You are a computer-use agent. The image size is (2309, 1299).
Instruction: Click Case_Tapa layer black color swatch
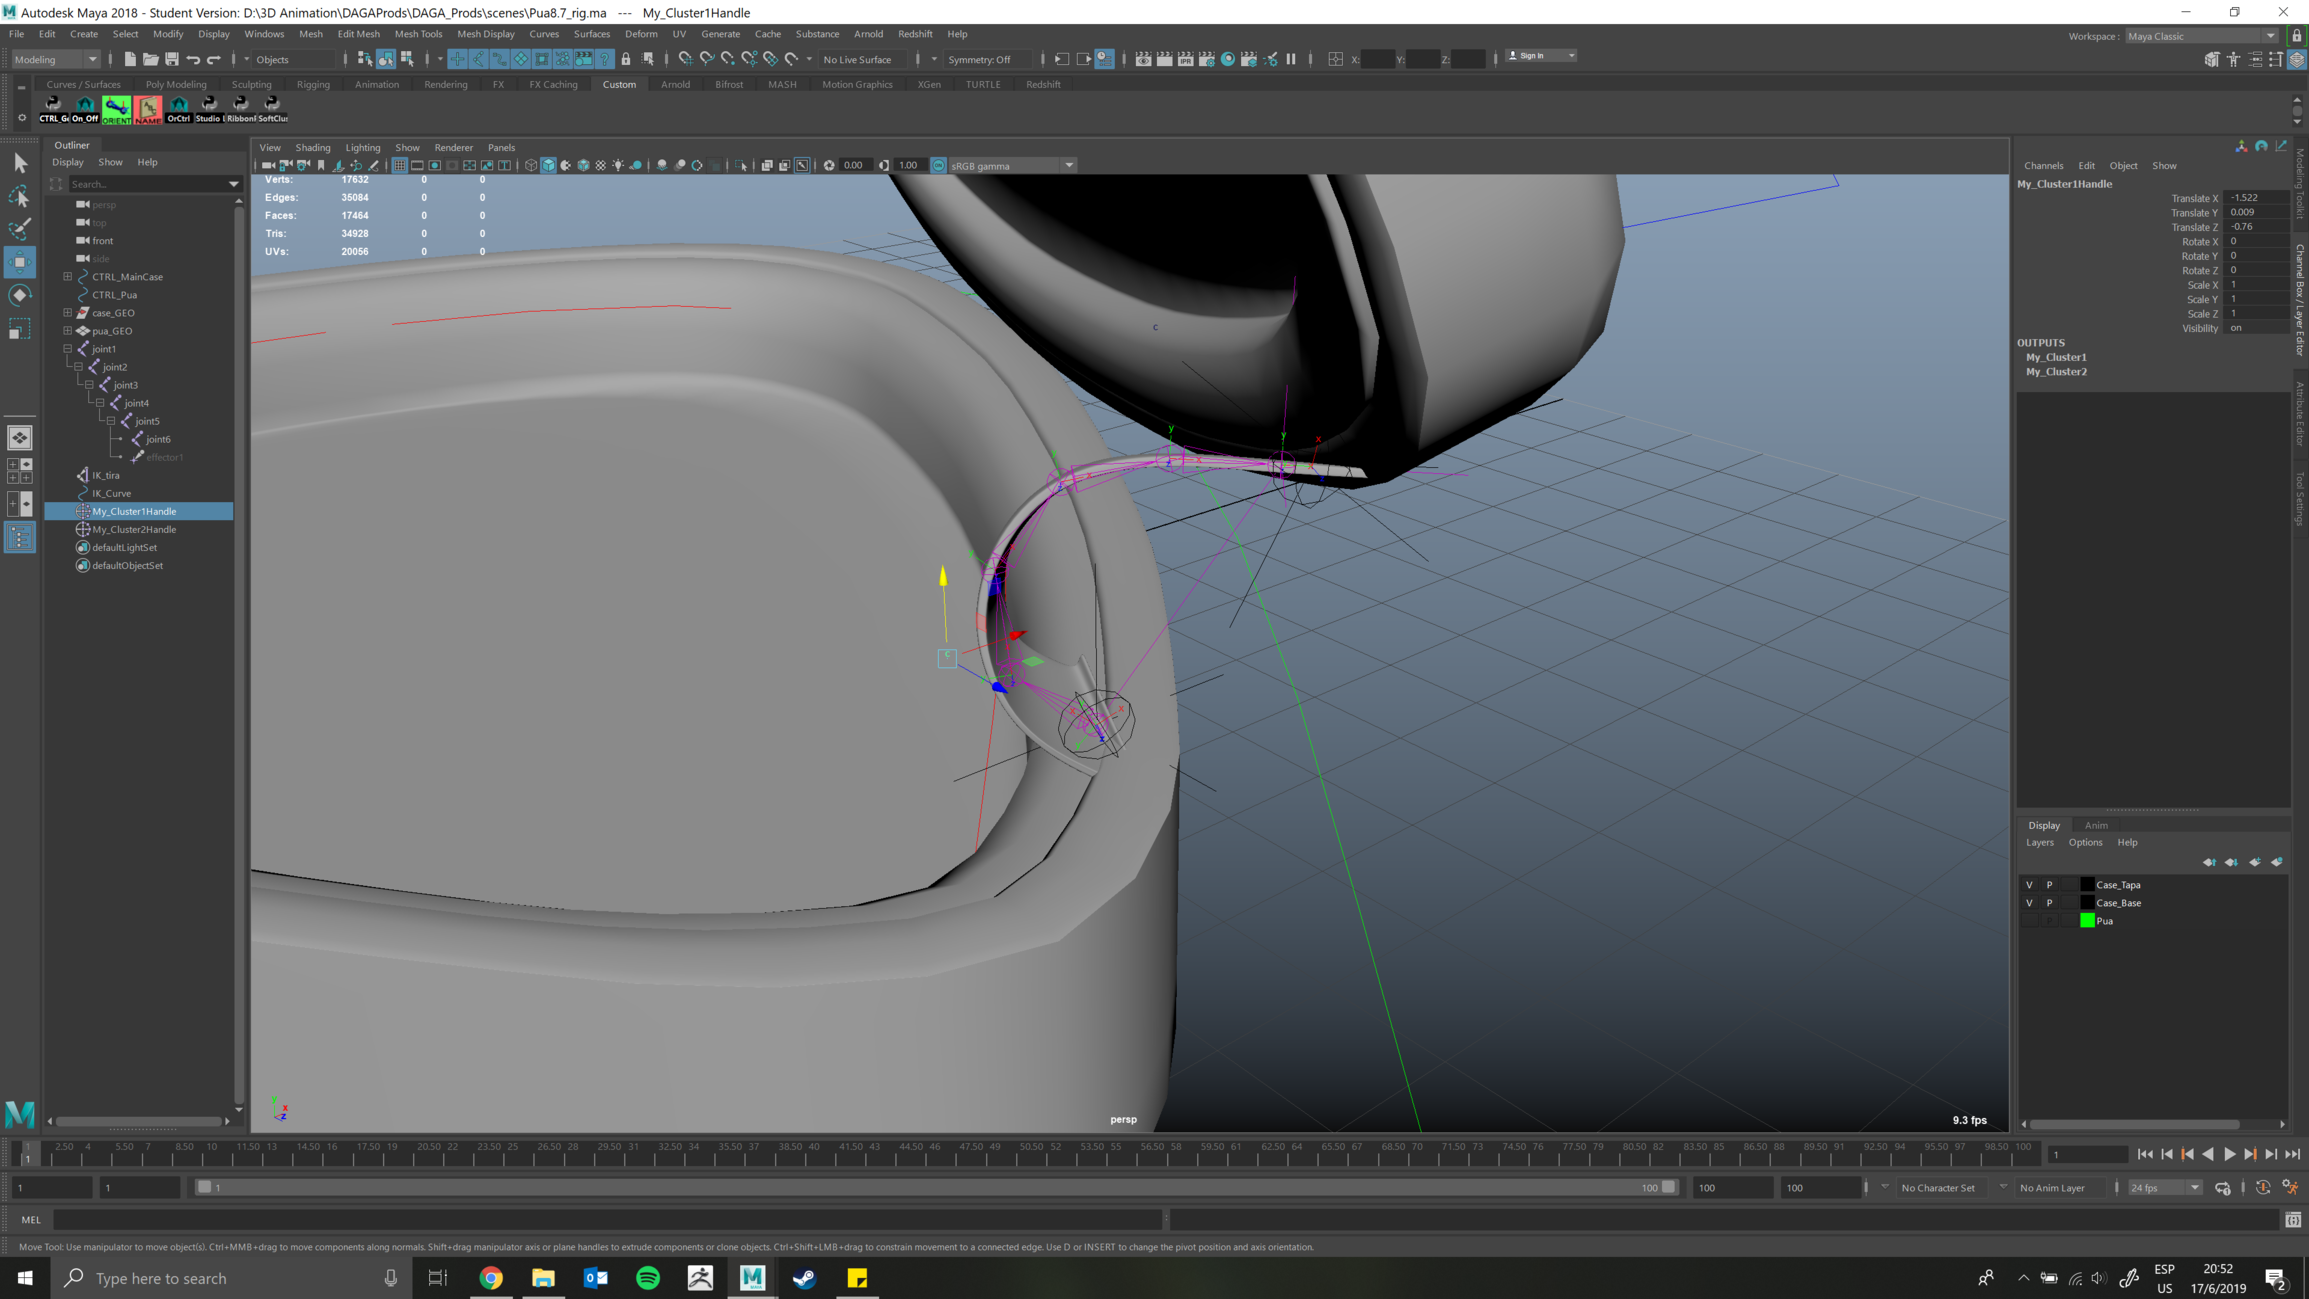2087,885
